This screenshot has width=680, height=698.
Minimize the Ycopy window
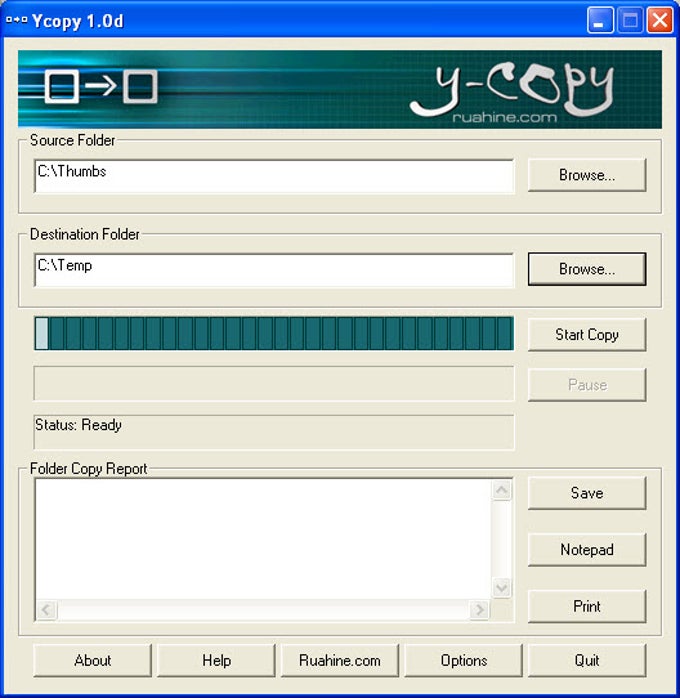pos(600,20)
